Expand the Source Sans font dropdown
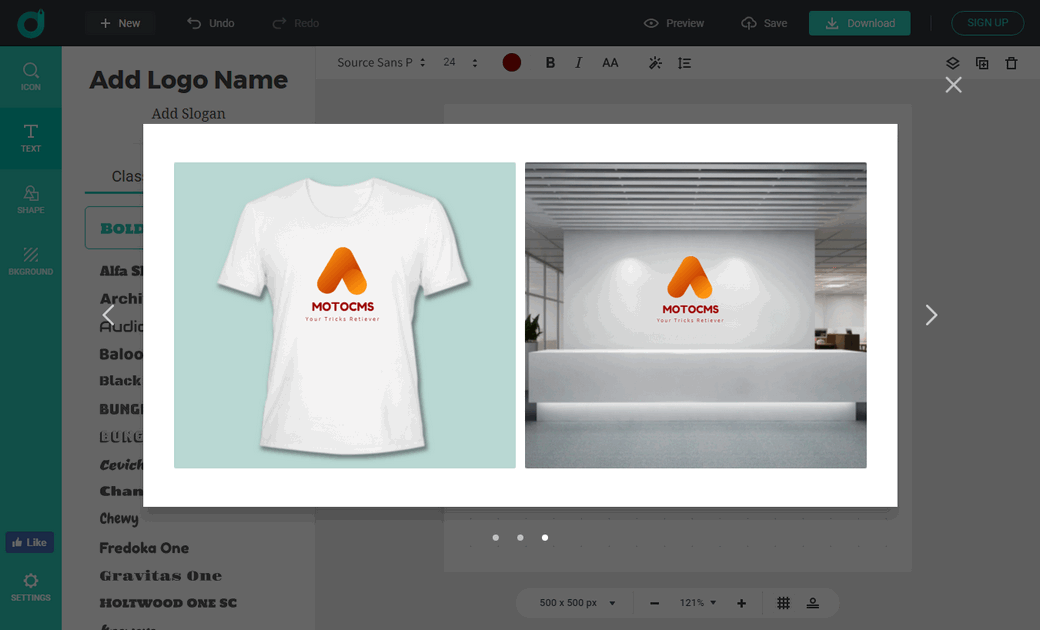Image resolution: width=1040 pixels, height=630 pixels. [381, 63]
